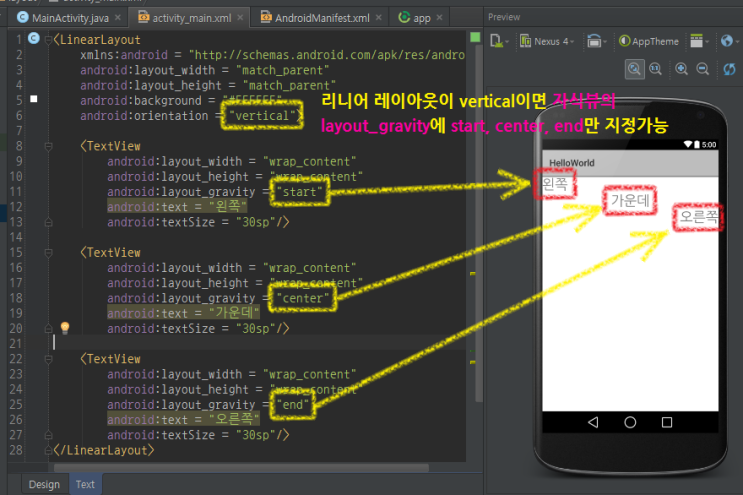This screenshot has height=495, width=743.
Task: Click the zoom to fit icon
Action: 634,69
